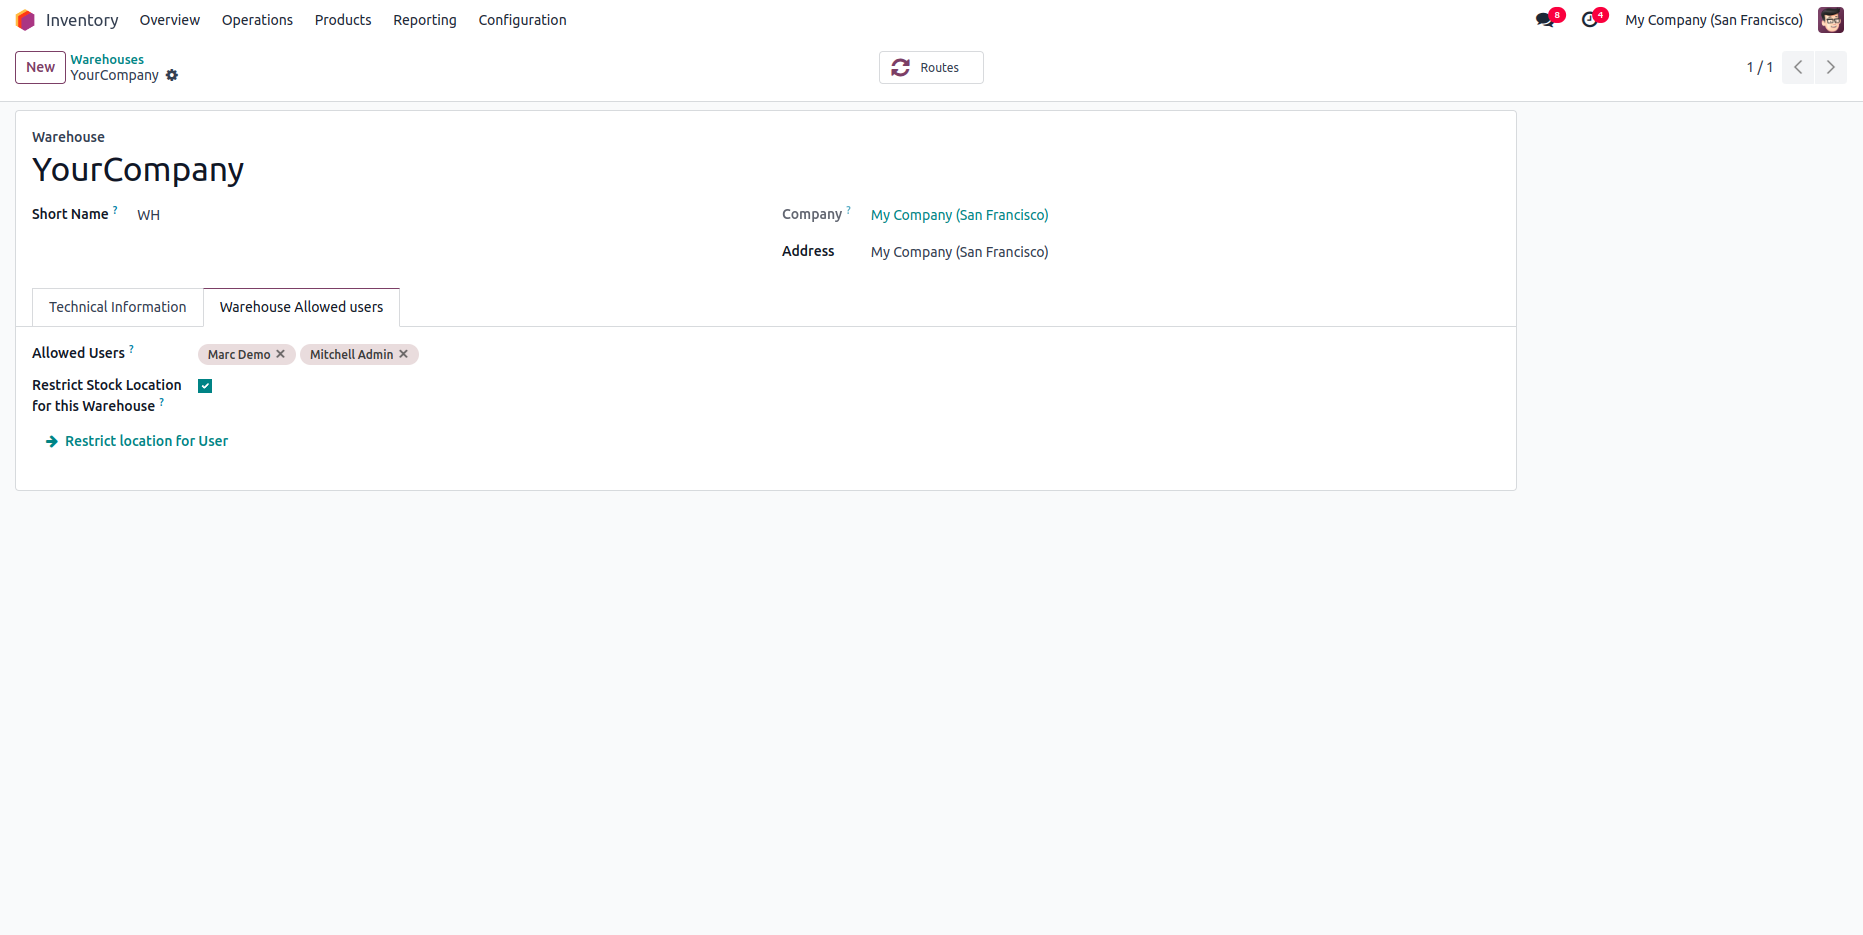Open the gear settings icon beside YourCompany
Viewport: 1863px width, 935px height.
coord(172,75)
